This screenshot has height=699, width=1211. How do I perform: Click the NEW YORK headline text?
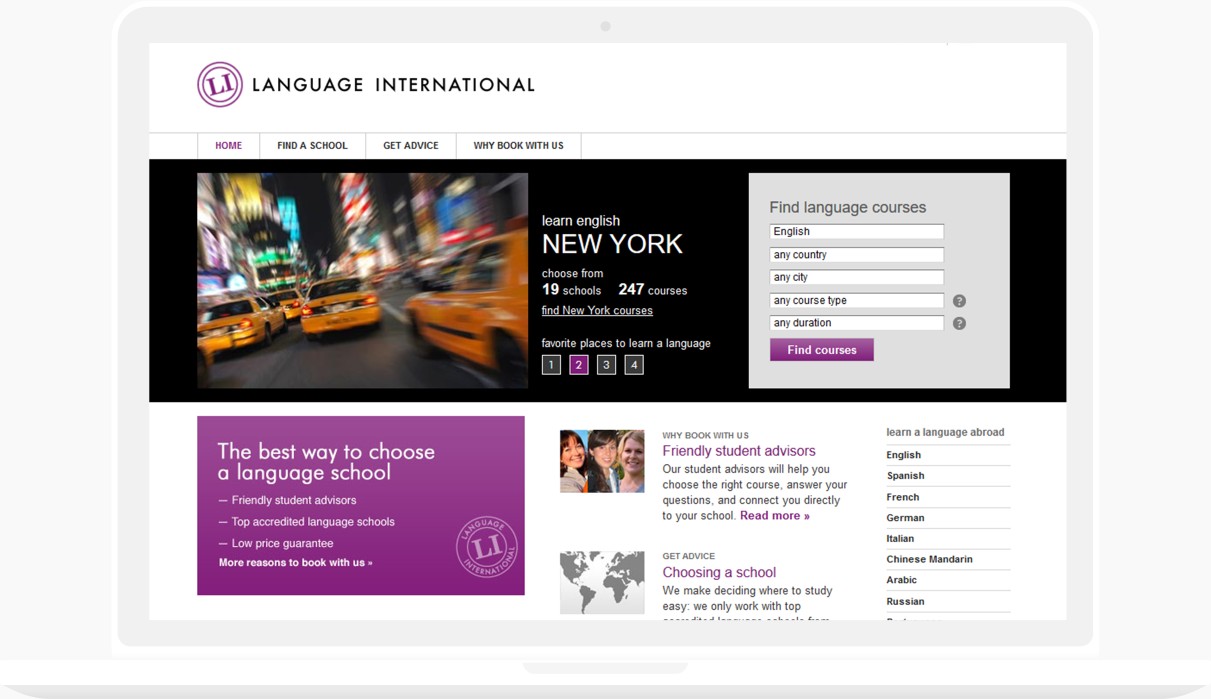click(612, 244)
